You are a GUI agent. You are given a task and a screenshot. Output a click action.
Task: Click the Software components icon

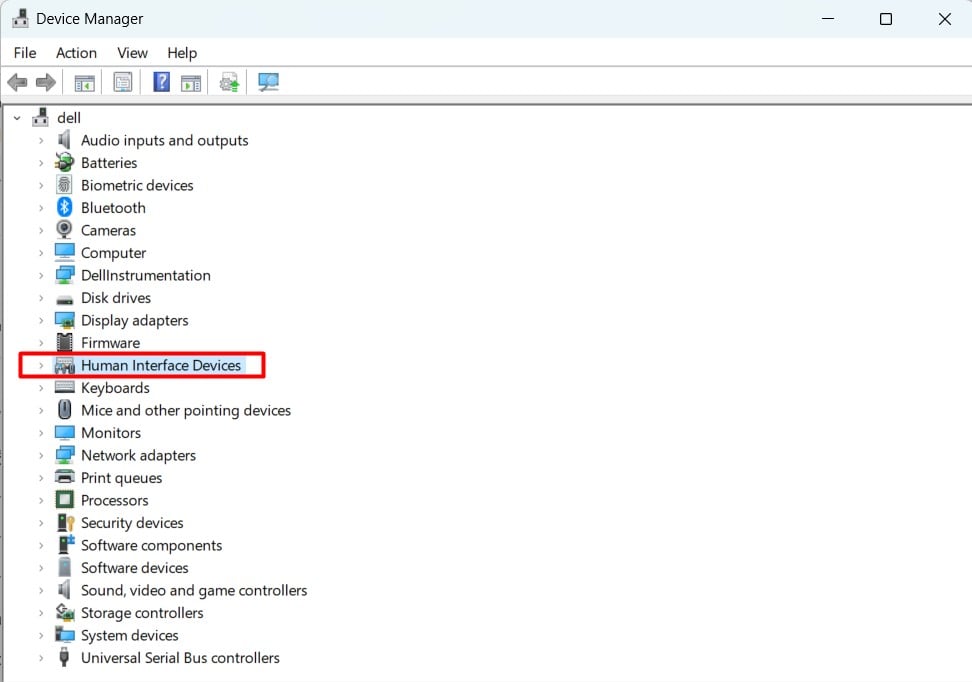coord(65,545)
